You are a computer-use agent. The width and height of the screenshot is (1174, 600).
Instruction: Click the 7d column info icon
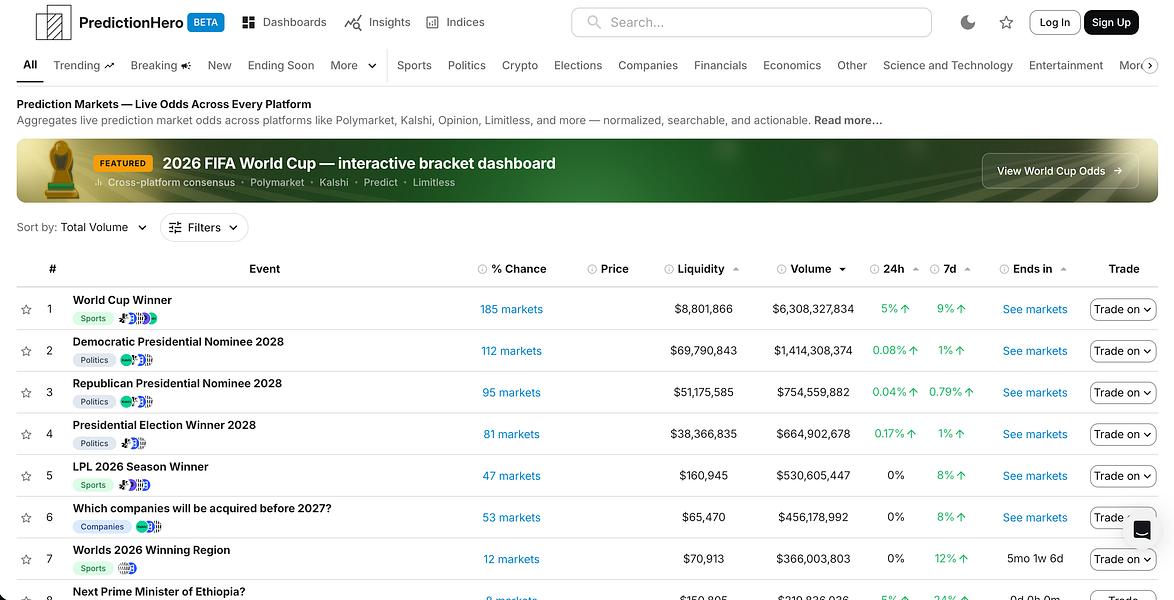pyautogui.click(x=934, y=269)
